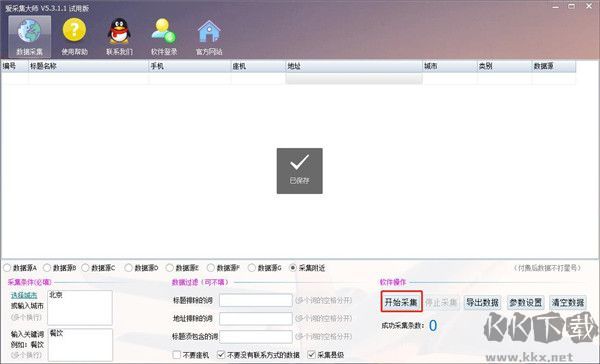
Task: Select 采集附近 radio button
Action: click(293, 268)
